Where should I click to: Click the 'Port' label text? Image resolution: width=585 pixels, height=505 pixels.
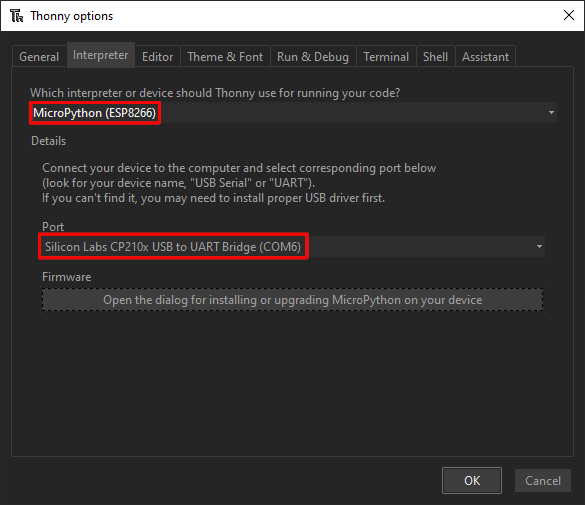click(x=53, y=227)
